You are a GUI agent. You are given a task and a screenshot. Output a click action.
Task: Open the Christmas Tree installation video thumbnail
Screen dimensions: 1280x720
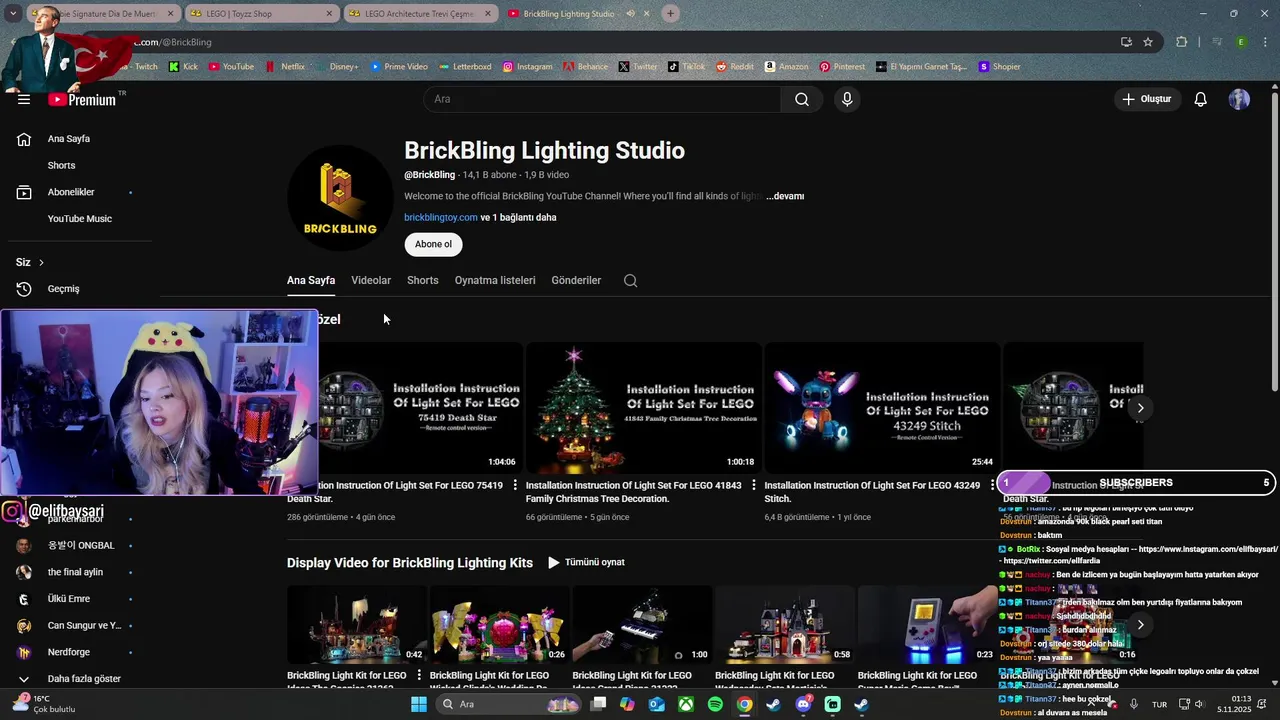click(644, 408)
